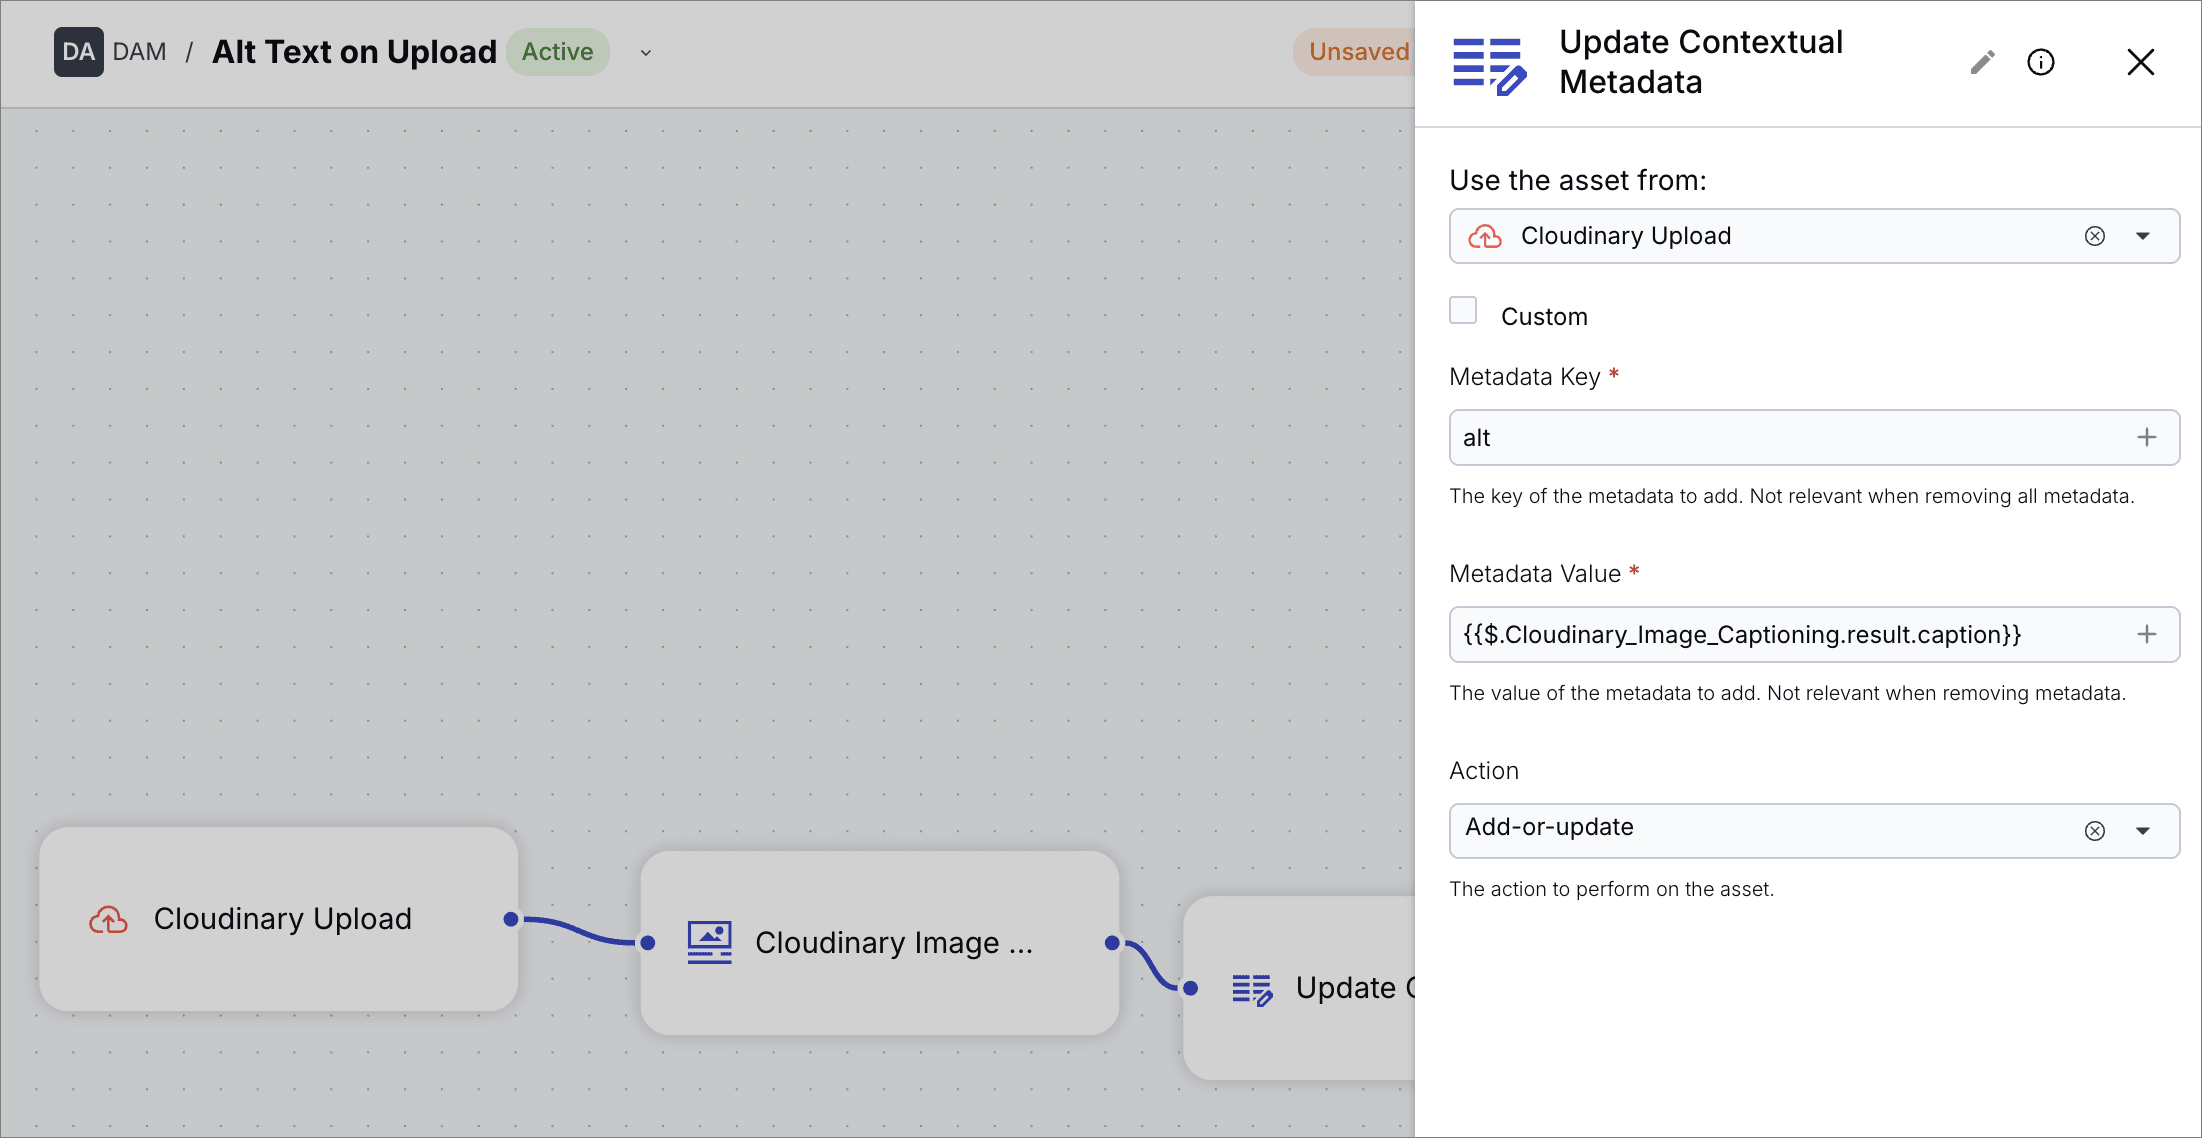The image size is (2202, 1138).
Task: Click the Custom checkbox label
Action: click(x=1544, y=317)
